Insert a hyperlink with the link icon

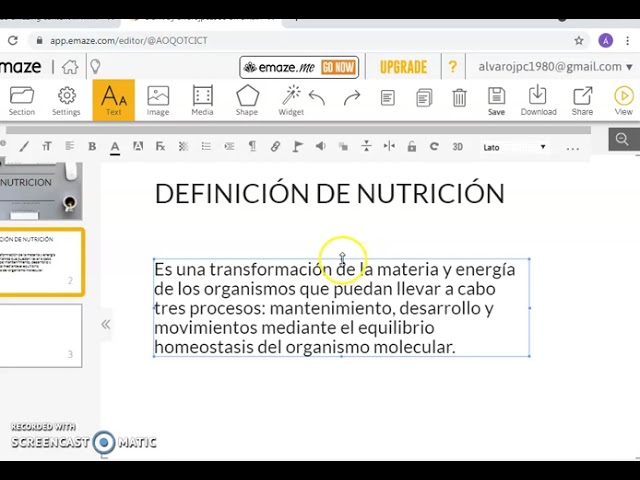click(x=275, y=146)
